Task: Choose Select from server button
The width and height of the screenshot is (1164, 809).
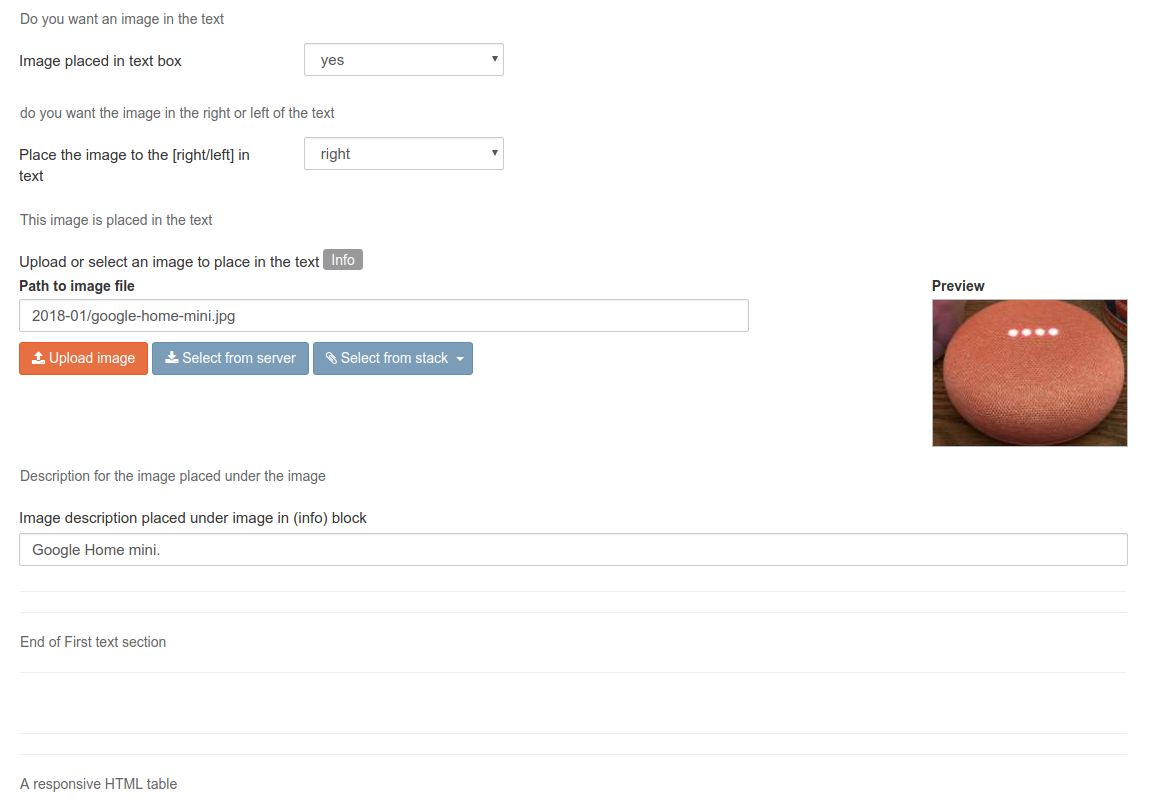Action: 230,358
